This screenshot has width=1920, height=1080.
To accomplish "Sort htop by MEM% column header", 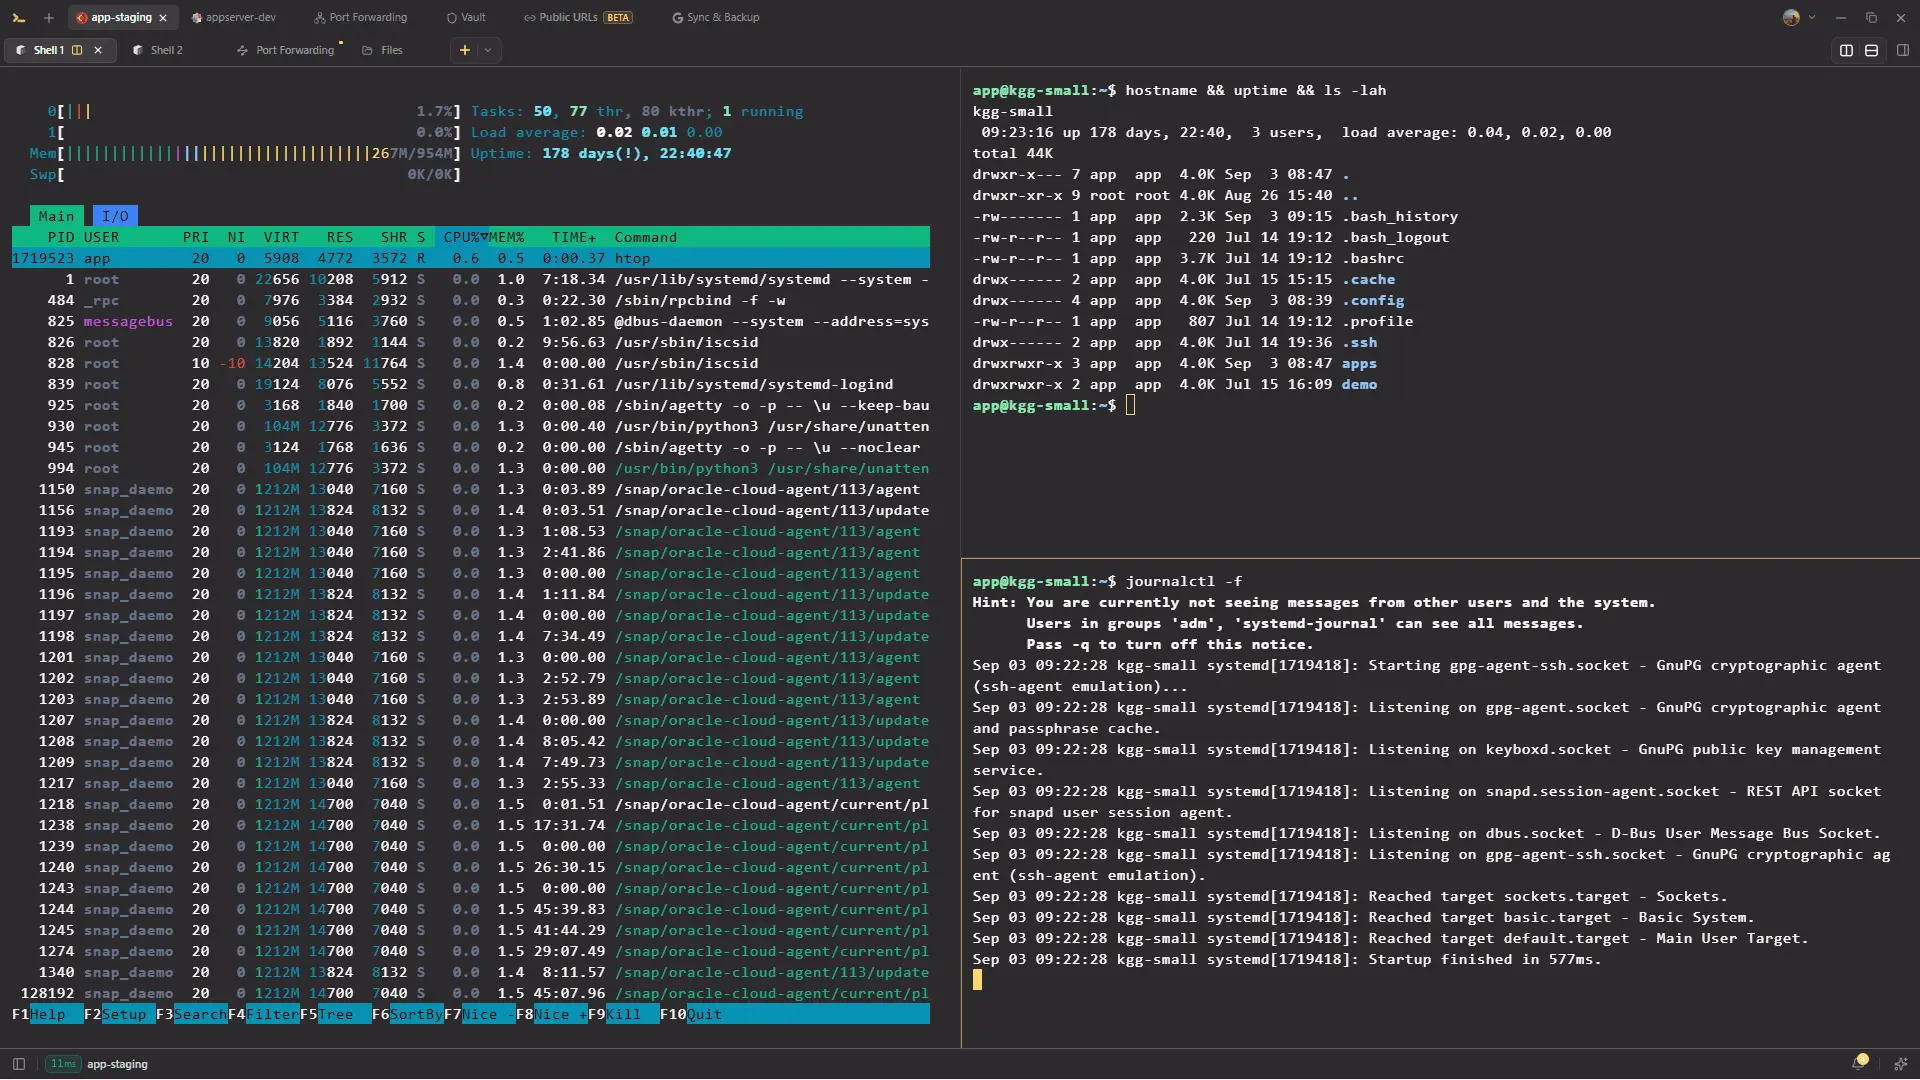I will click(506, 237).
